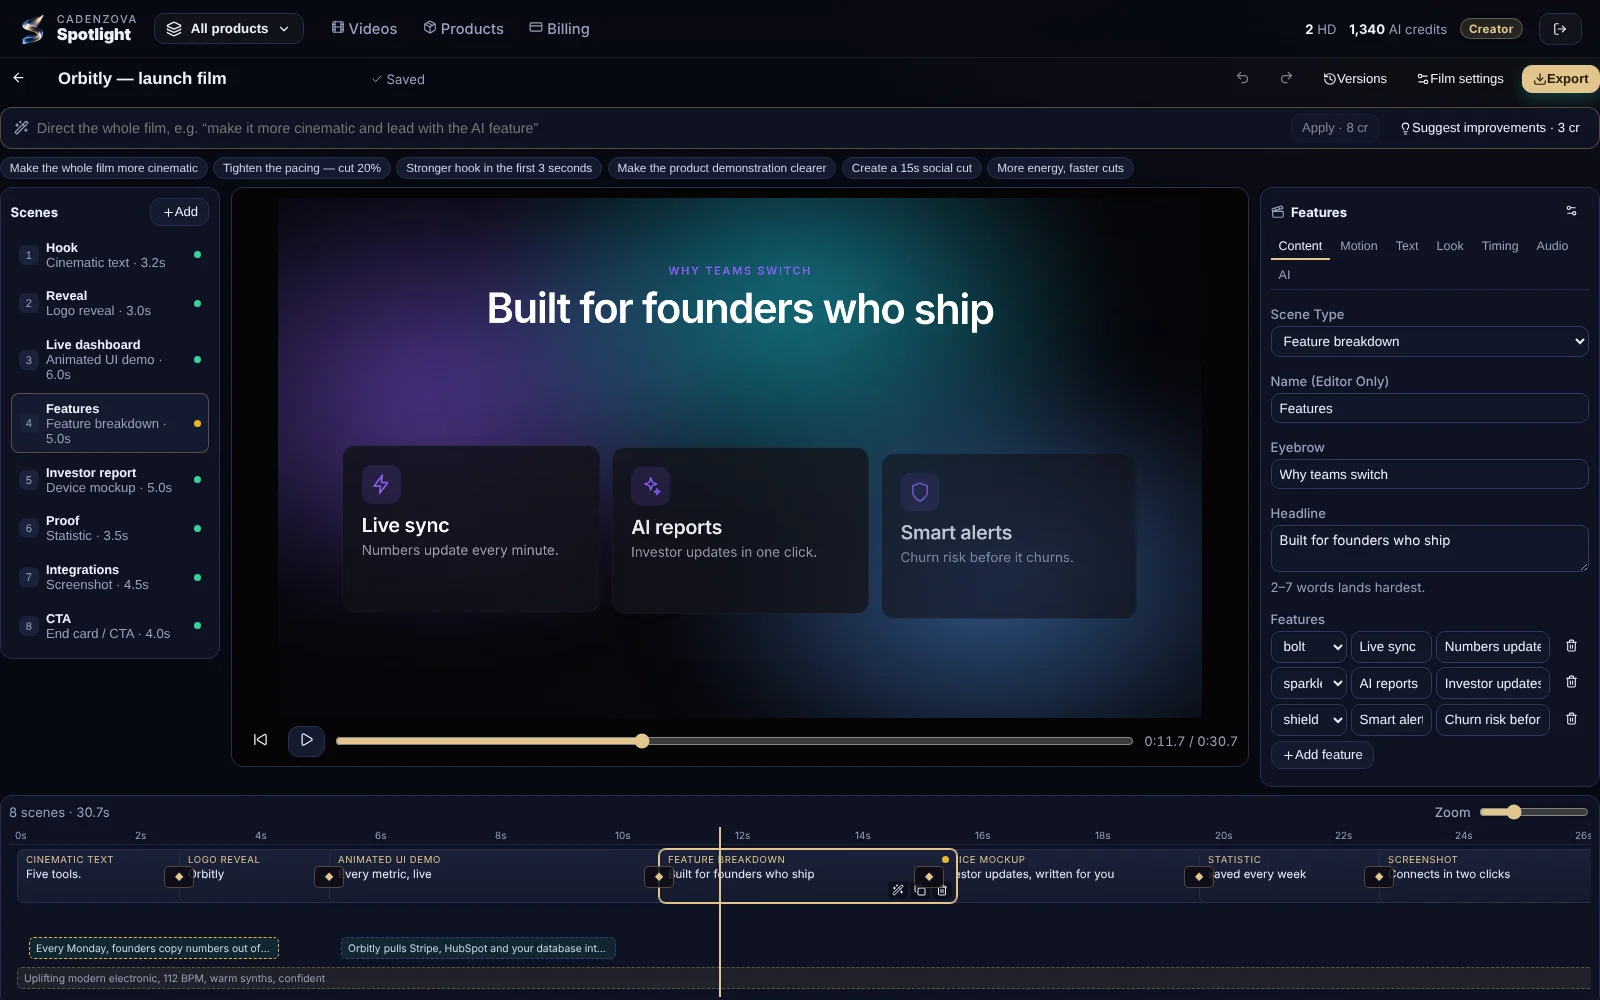1600x1000 pixels.
Task: Redo the last edit
Action: pos(1286,78)
